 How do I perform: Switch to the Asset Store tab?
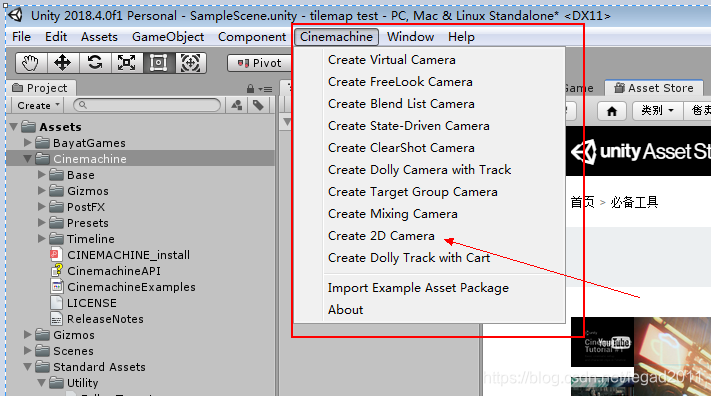click(654, 88)
